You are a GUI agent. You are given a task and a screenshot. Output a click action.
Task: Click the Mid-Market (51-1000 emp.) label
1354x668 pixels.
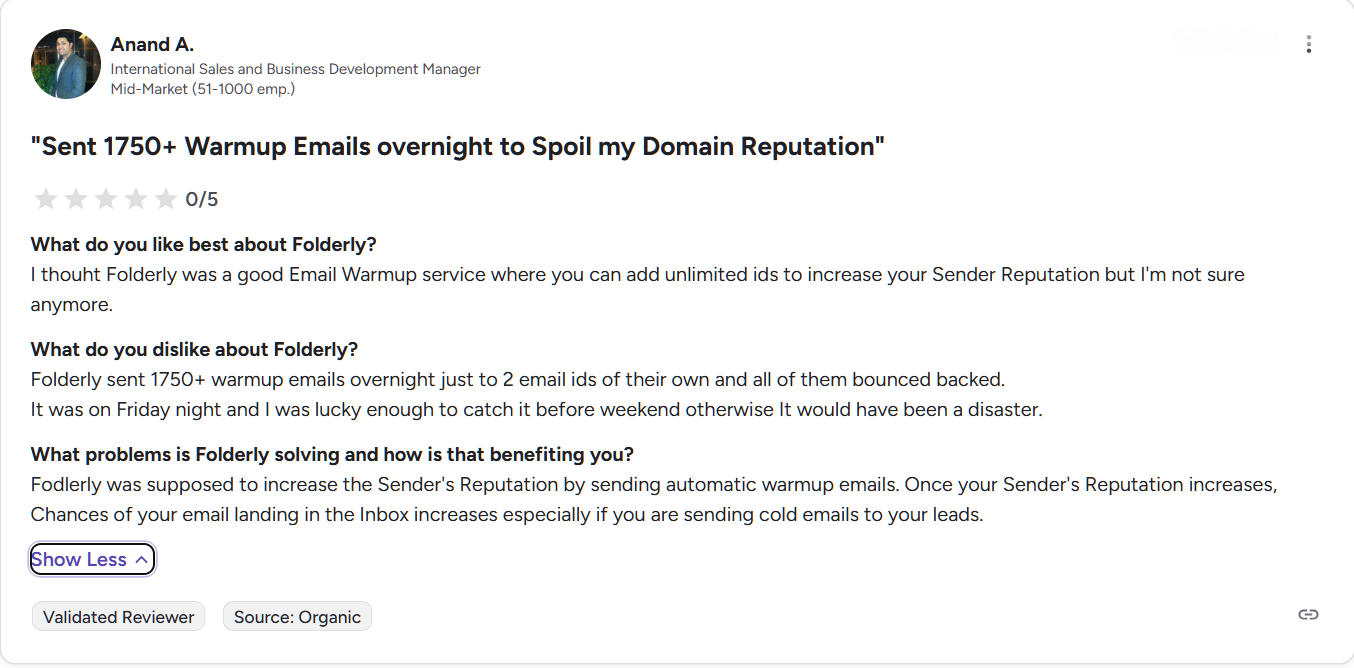click(203, 89)
